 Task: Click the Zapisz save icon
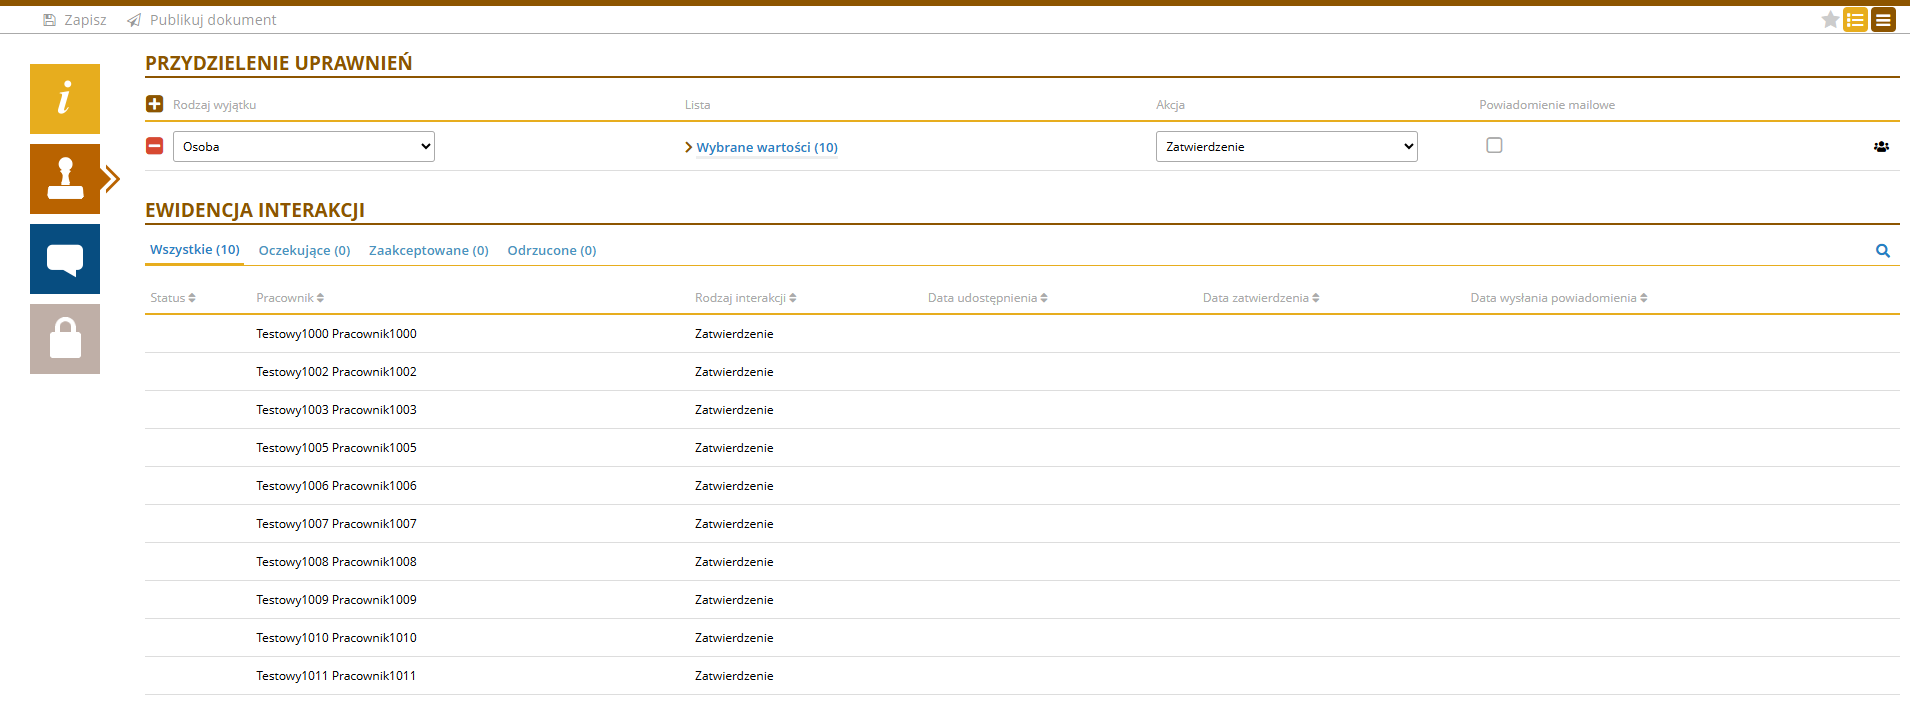click(49, 20)
